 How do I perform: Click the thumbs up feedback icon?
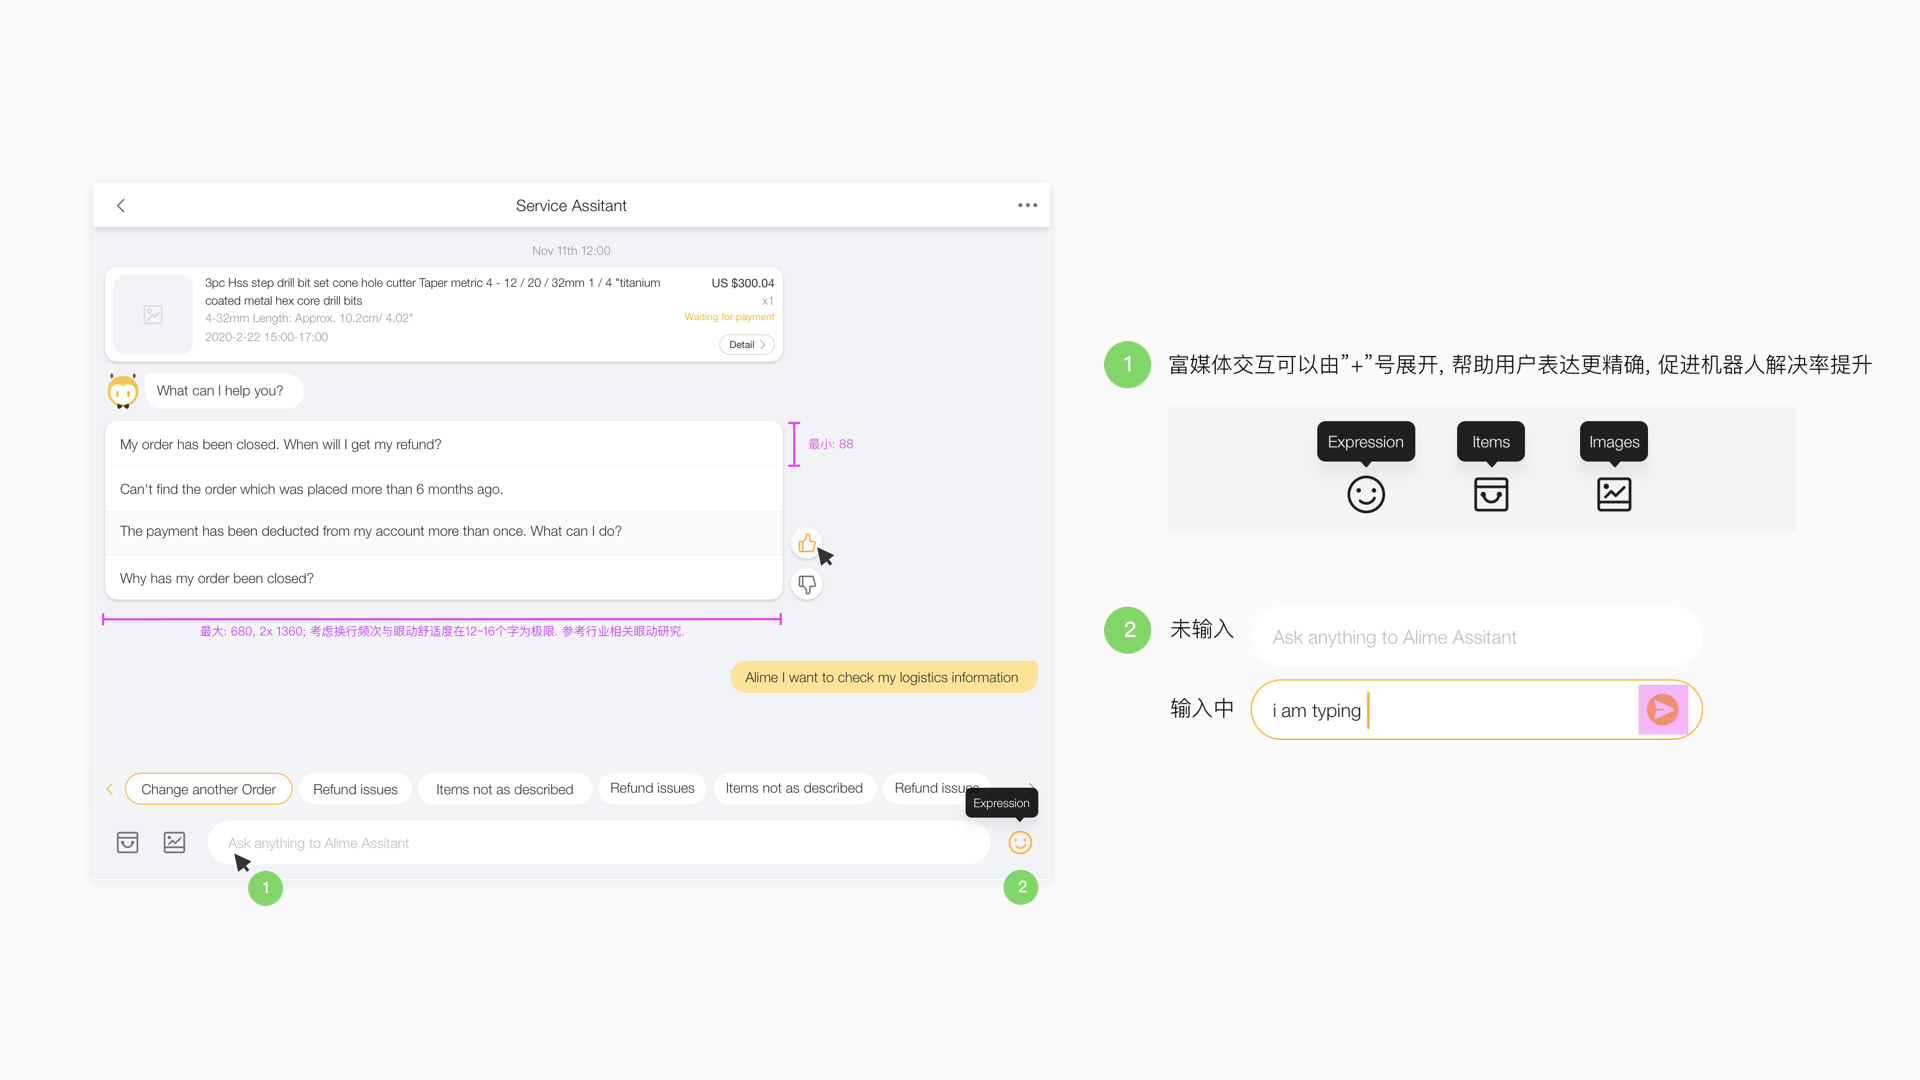tap(806, 543)
